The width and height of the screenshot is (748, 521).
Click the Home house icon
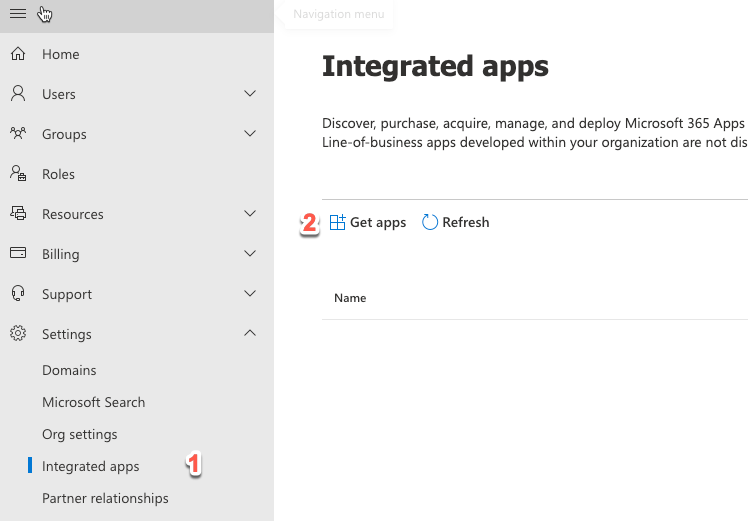click(x=18, y=53)
